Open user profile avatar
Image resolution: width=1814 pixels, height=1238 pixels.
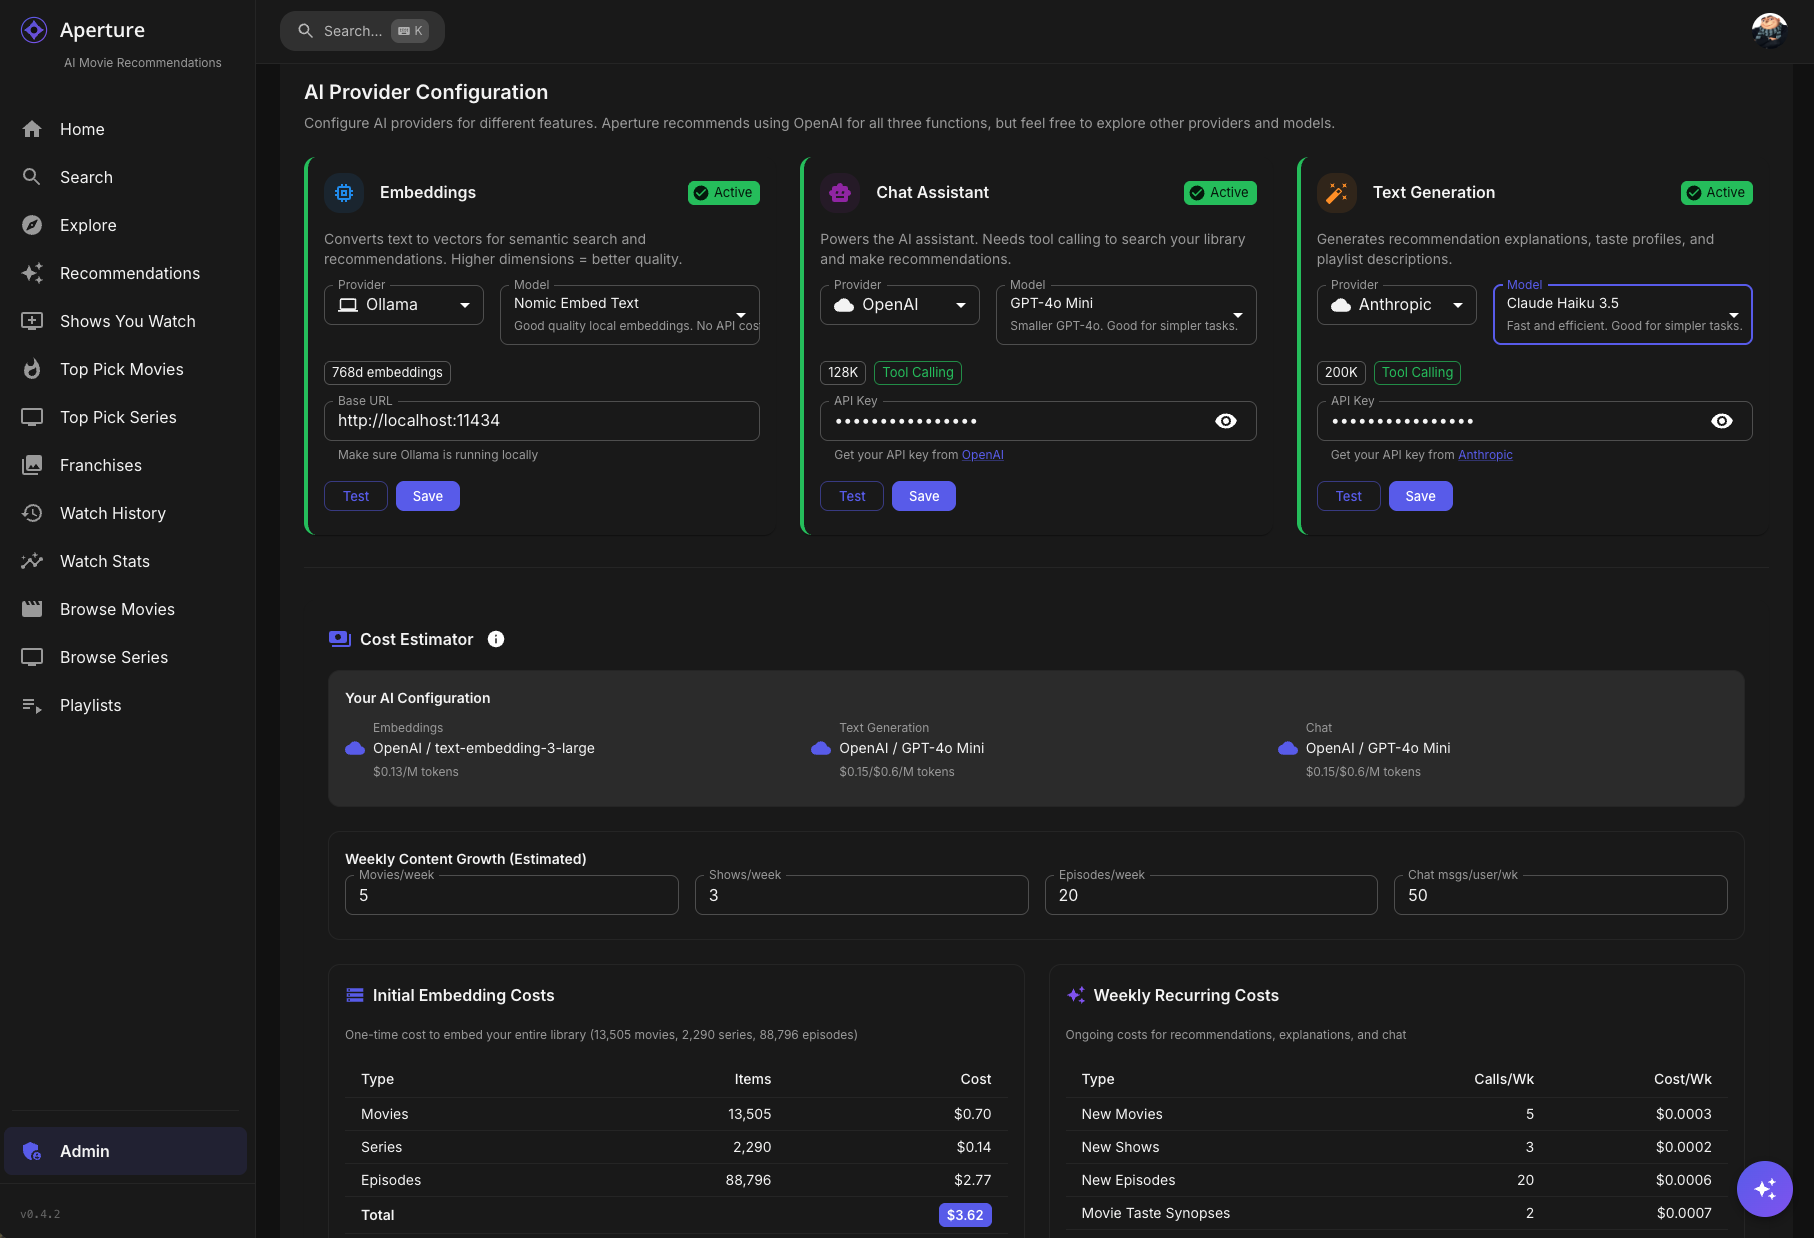[x=1768, y=31]
